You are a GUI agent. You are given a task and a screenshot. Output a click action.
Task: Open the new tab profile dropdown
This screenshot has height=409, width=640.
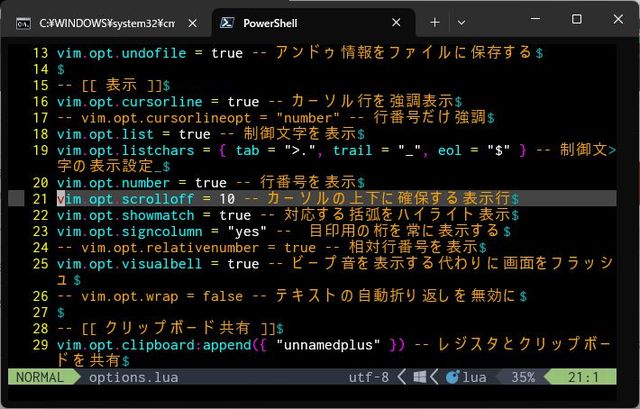(461, 21)
